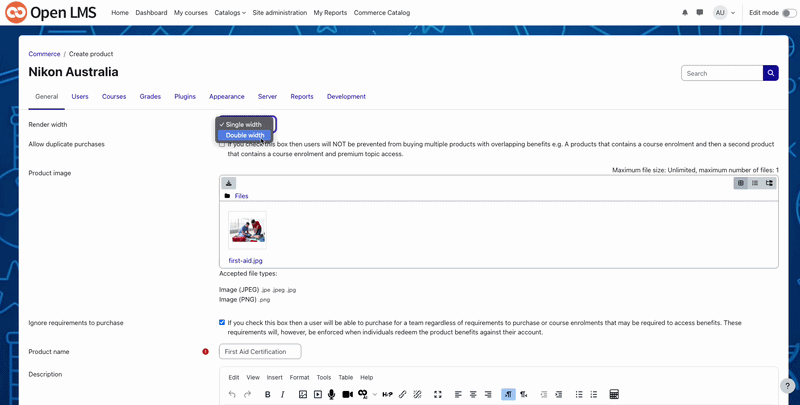Align text left in editor
Screen dimensions: 800x405
click(x=458, y=394)
